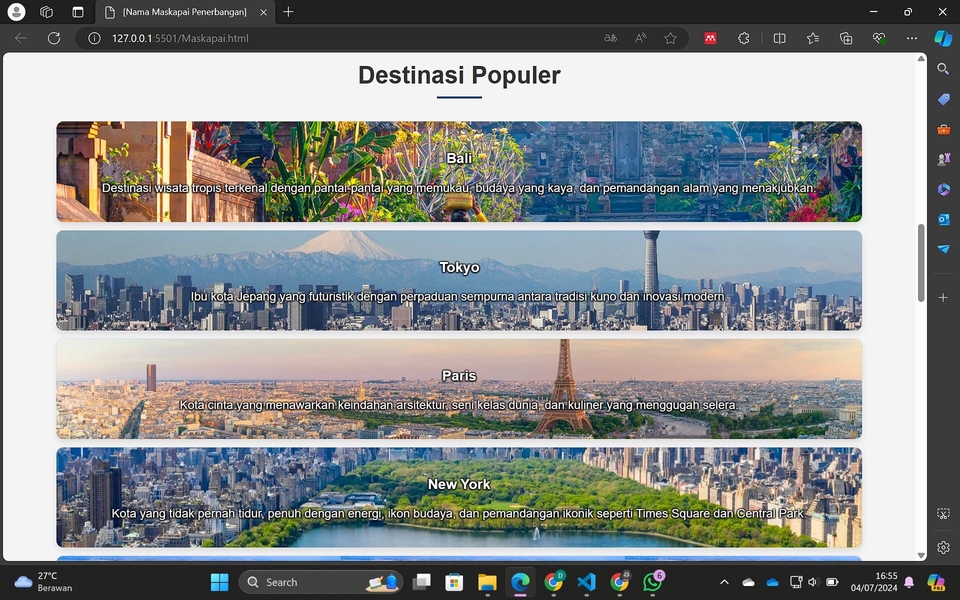Open the weather widget showing 27°C Berawan
This screenshot has height=600, width=960.
tap(43, 582)
